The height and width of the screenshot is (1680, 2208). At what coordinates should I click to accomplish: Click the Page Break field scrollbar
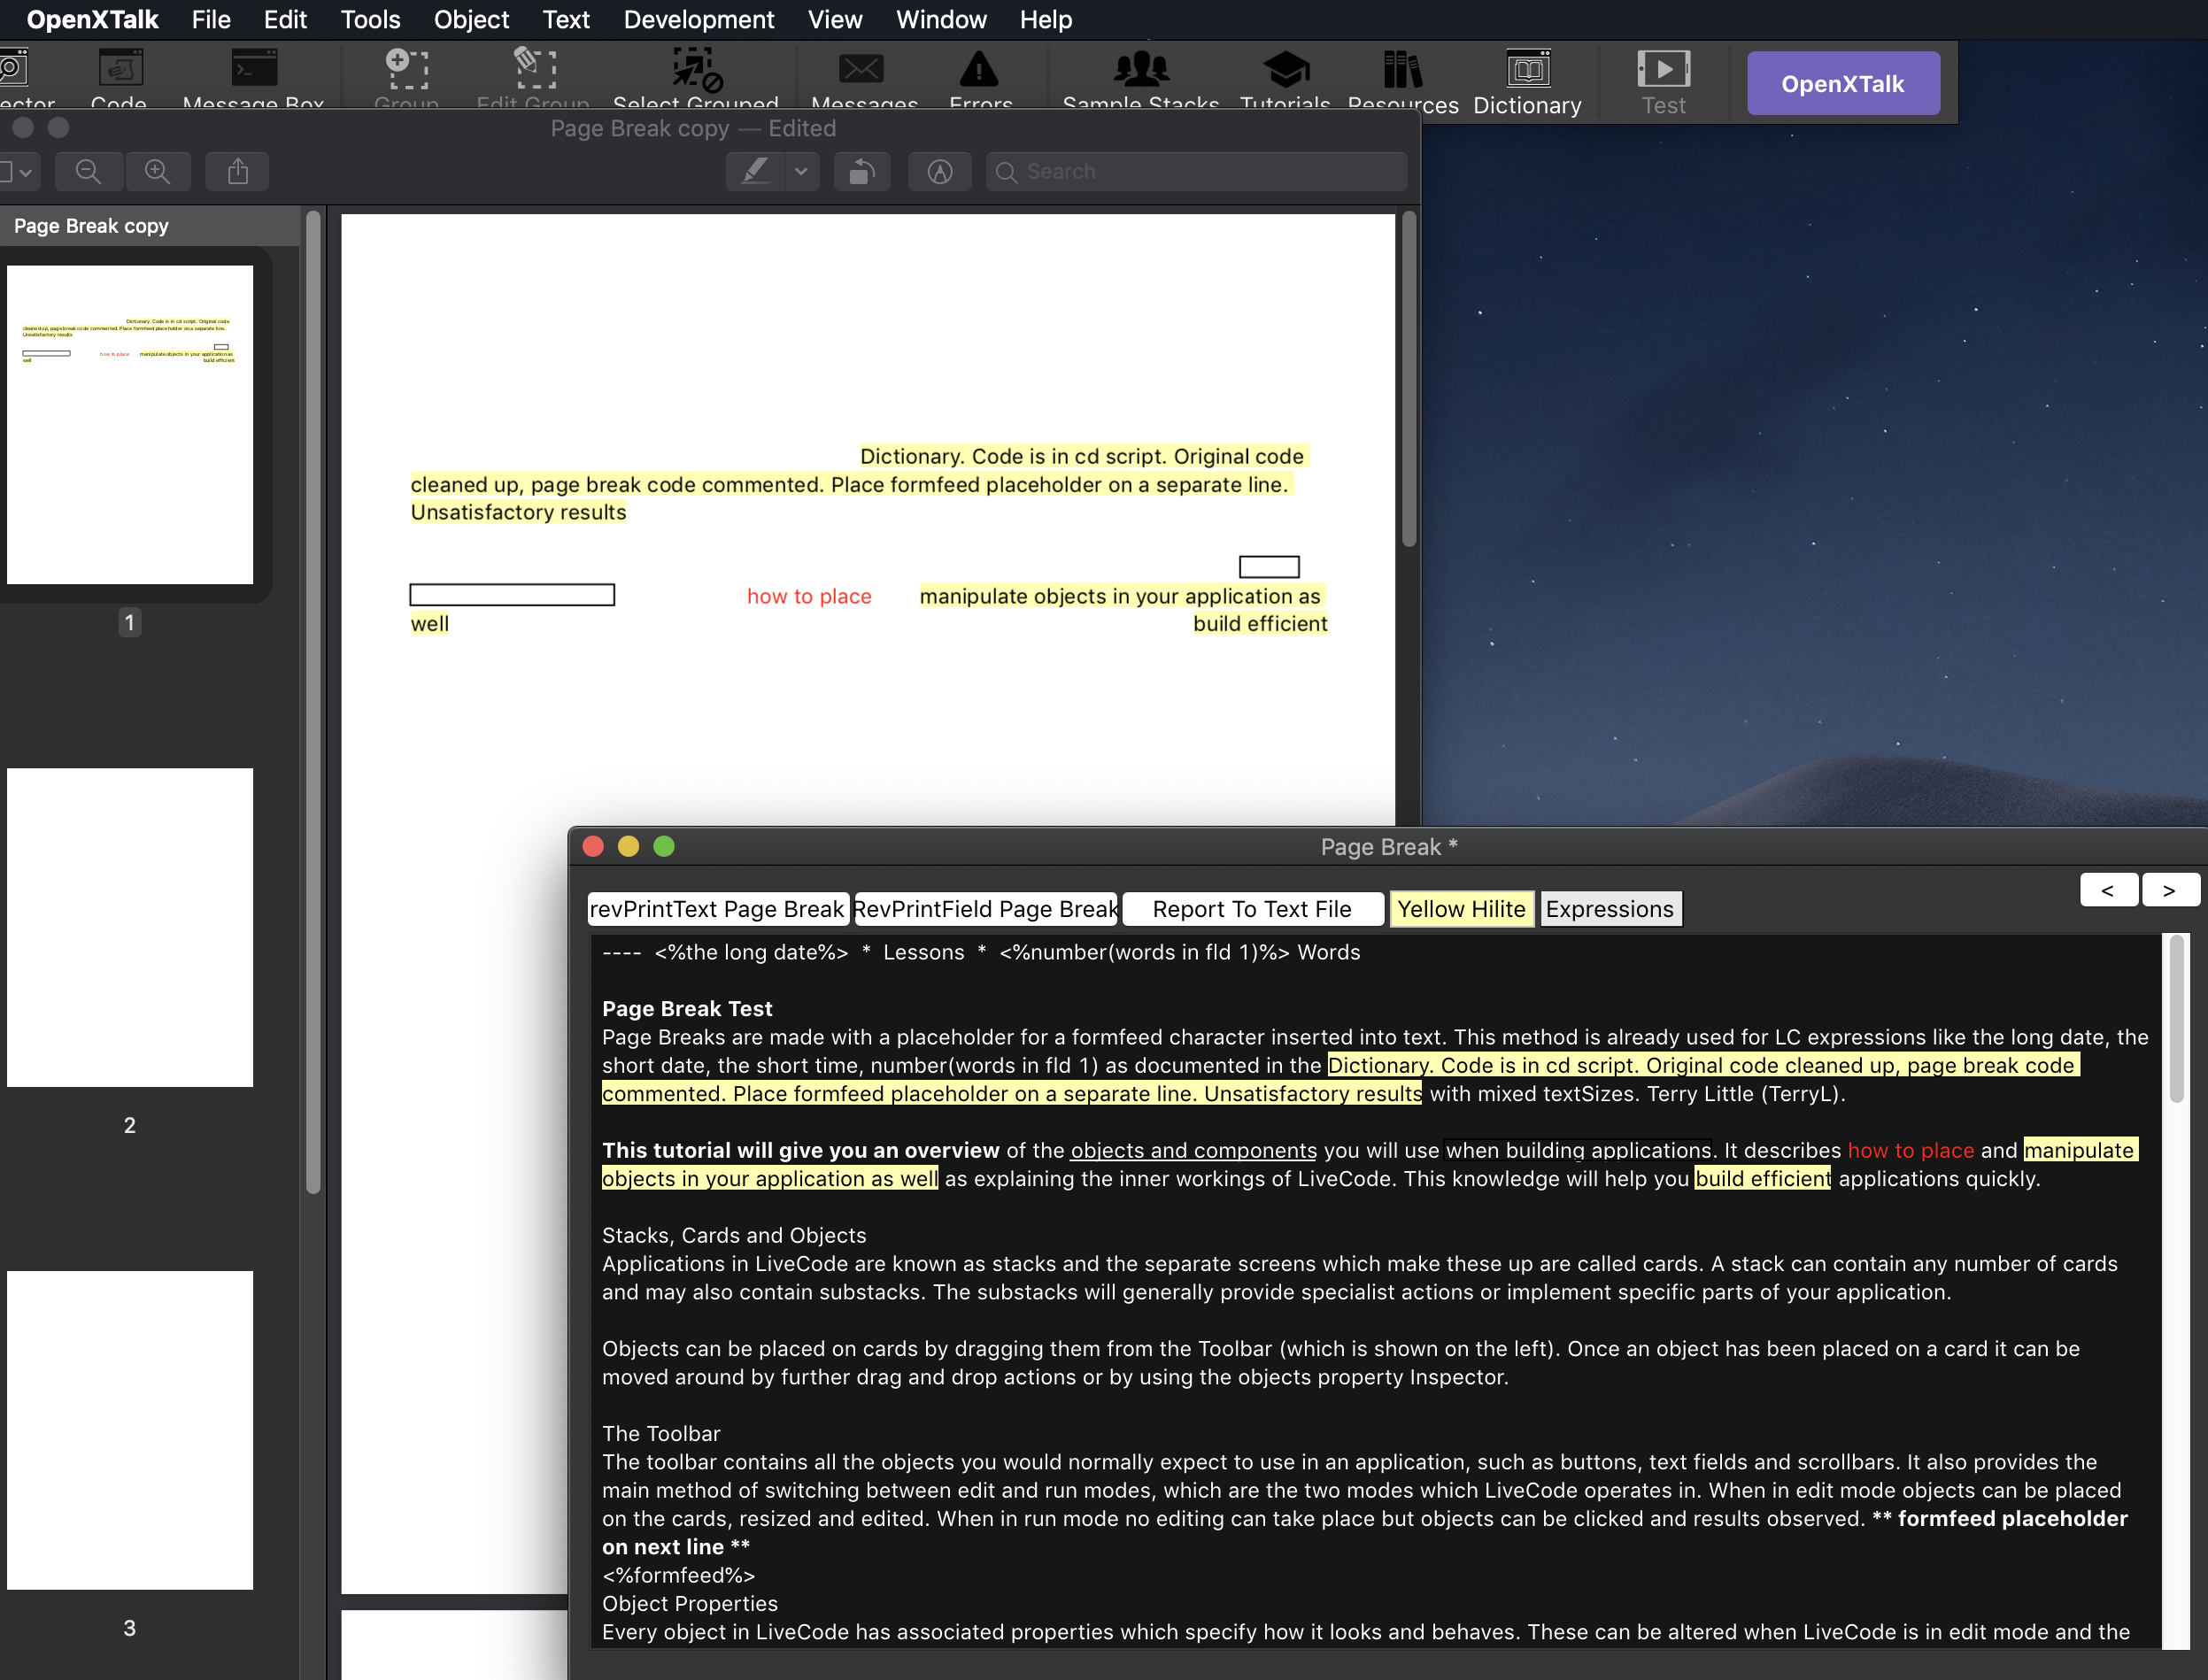pyautogui.click(x=2176, y=1018)
